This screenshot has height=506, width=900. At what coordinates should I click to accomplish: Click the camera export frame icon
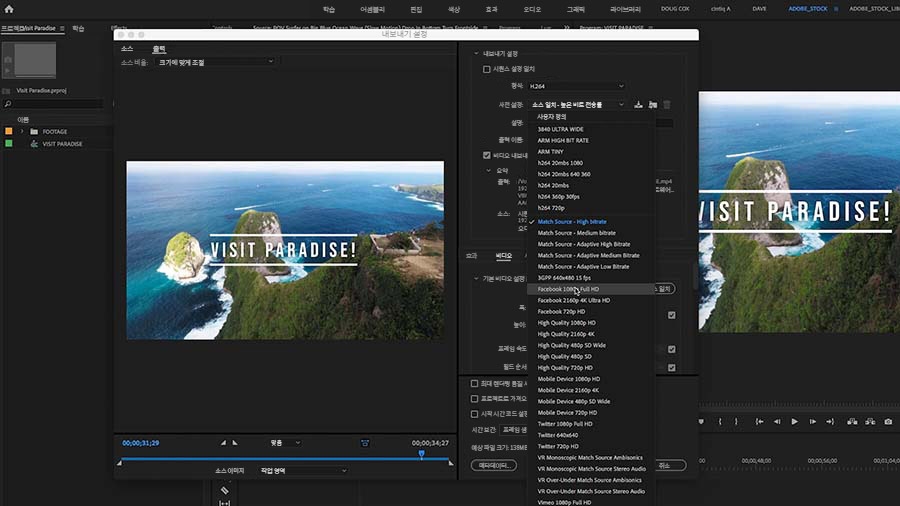pos(887,422)
